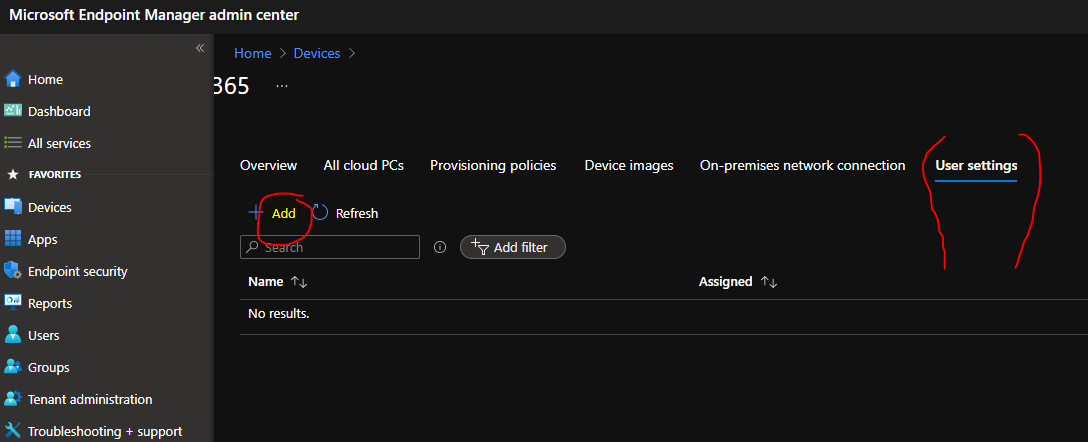
Task: Switch to Device images tab
Action: click(629, 165)
